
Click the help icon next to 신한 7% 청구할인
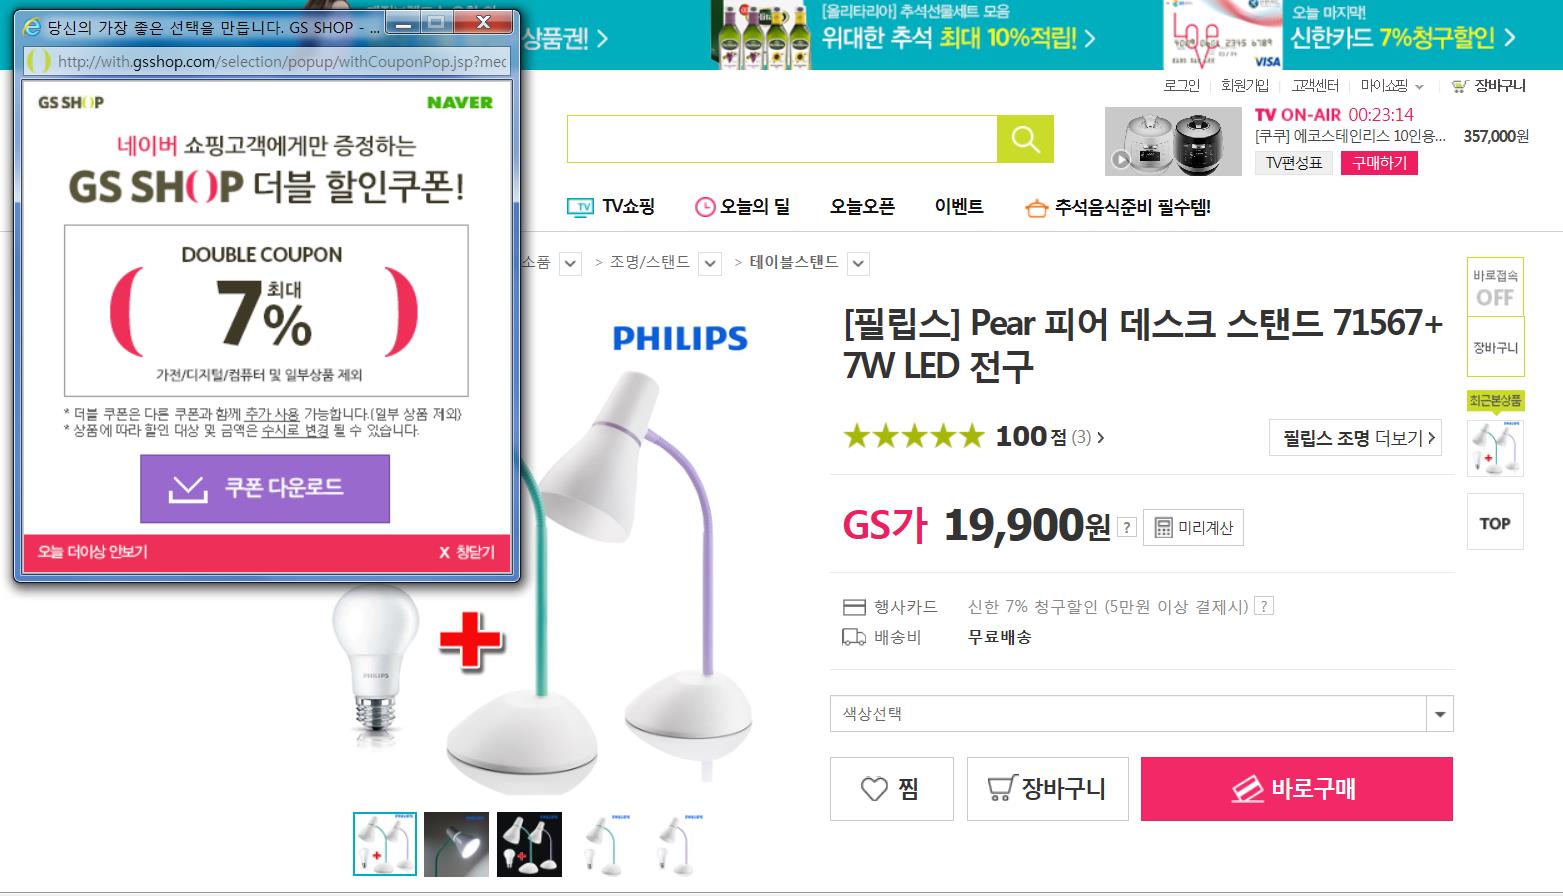click(x=1264, y=606)
